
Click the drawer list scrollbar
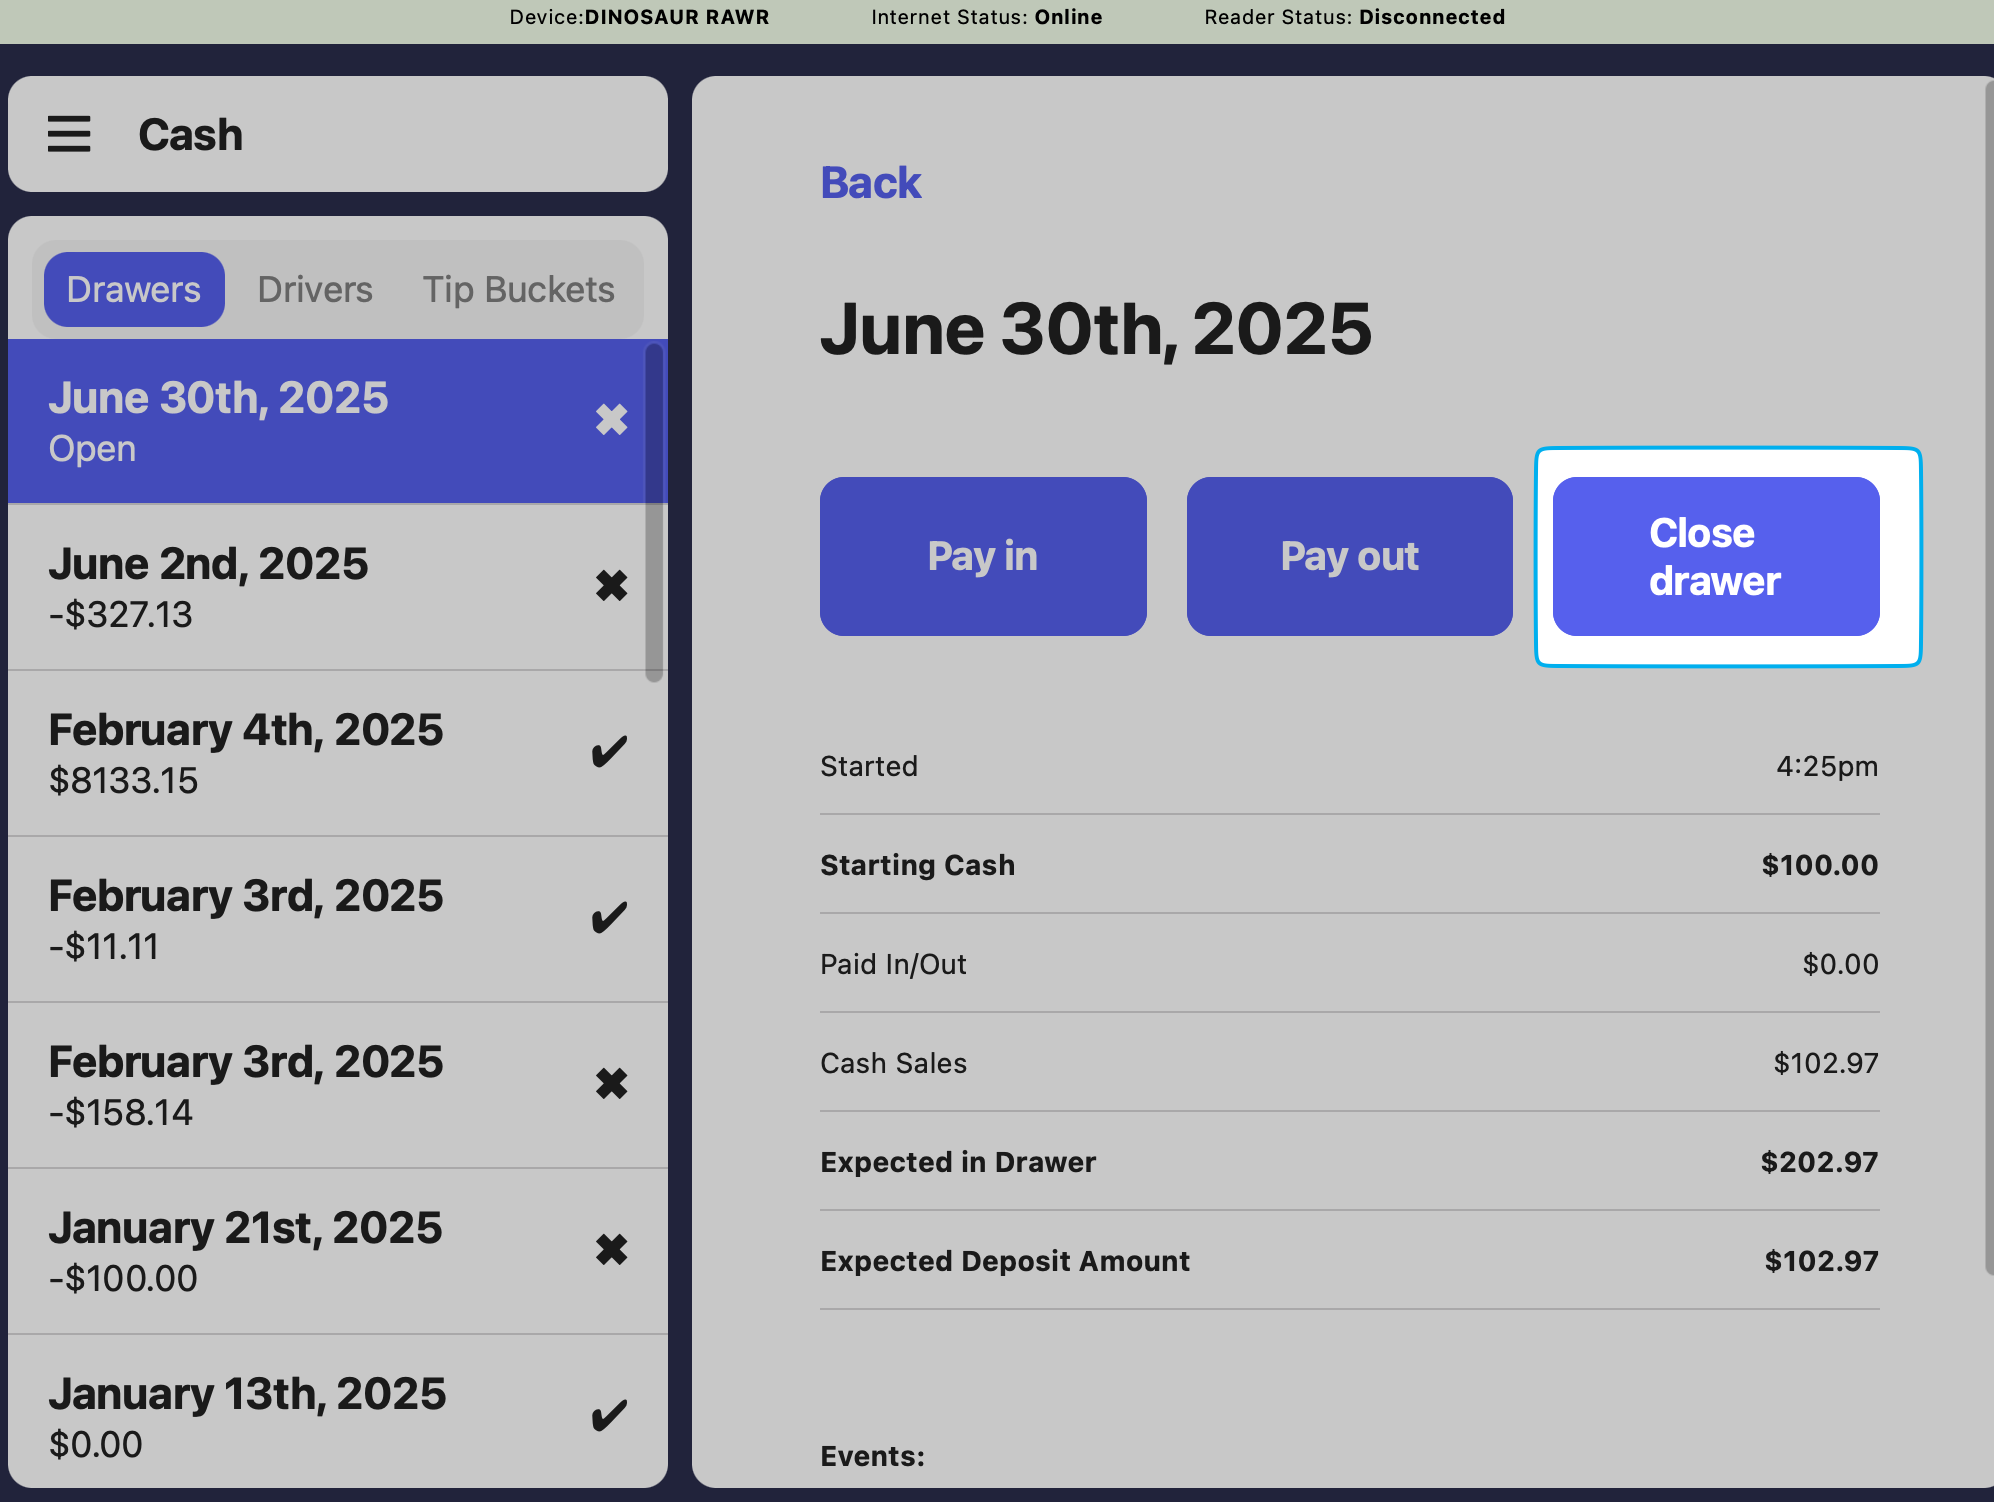click(x=654, y=512)
